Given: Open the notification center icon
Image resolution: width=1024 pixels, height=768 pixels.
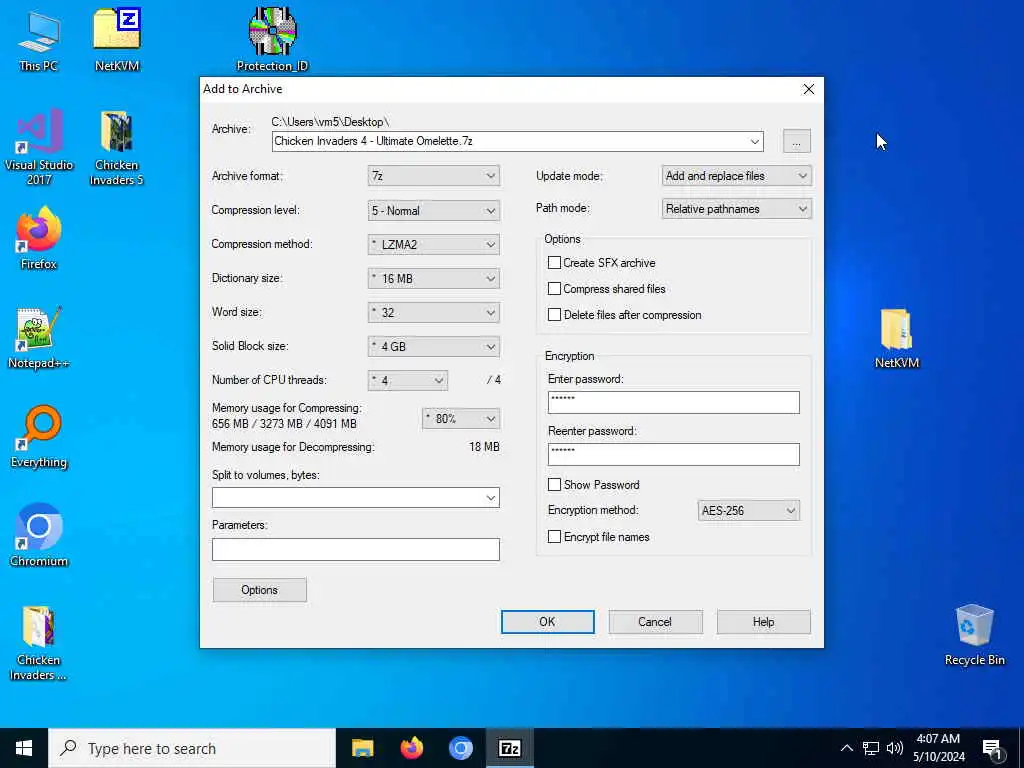Looking at the screenshot, I should click(993, 748).
